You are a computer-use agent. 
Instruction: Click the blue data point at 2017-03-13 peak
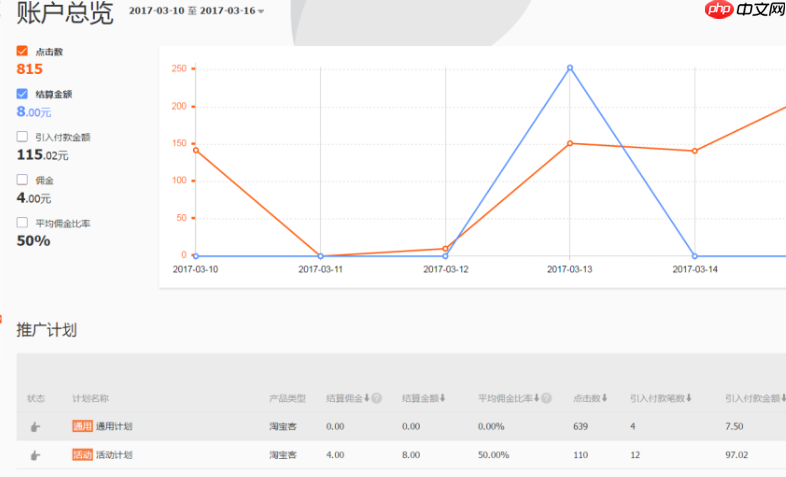pyautogui.click(x=570, y=68)
